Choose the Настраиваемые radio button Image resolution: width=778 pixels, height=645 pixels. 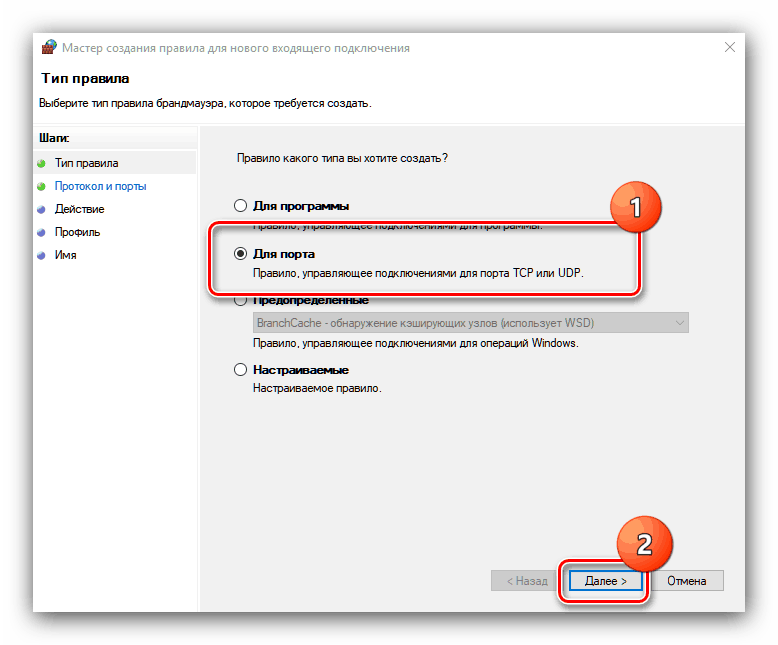point(240,370)
